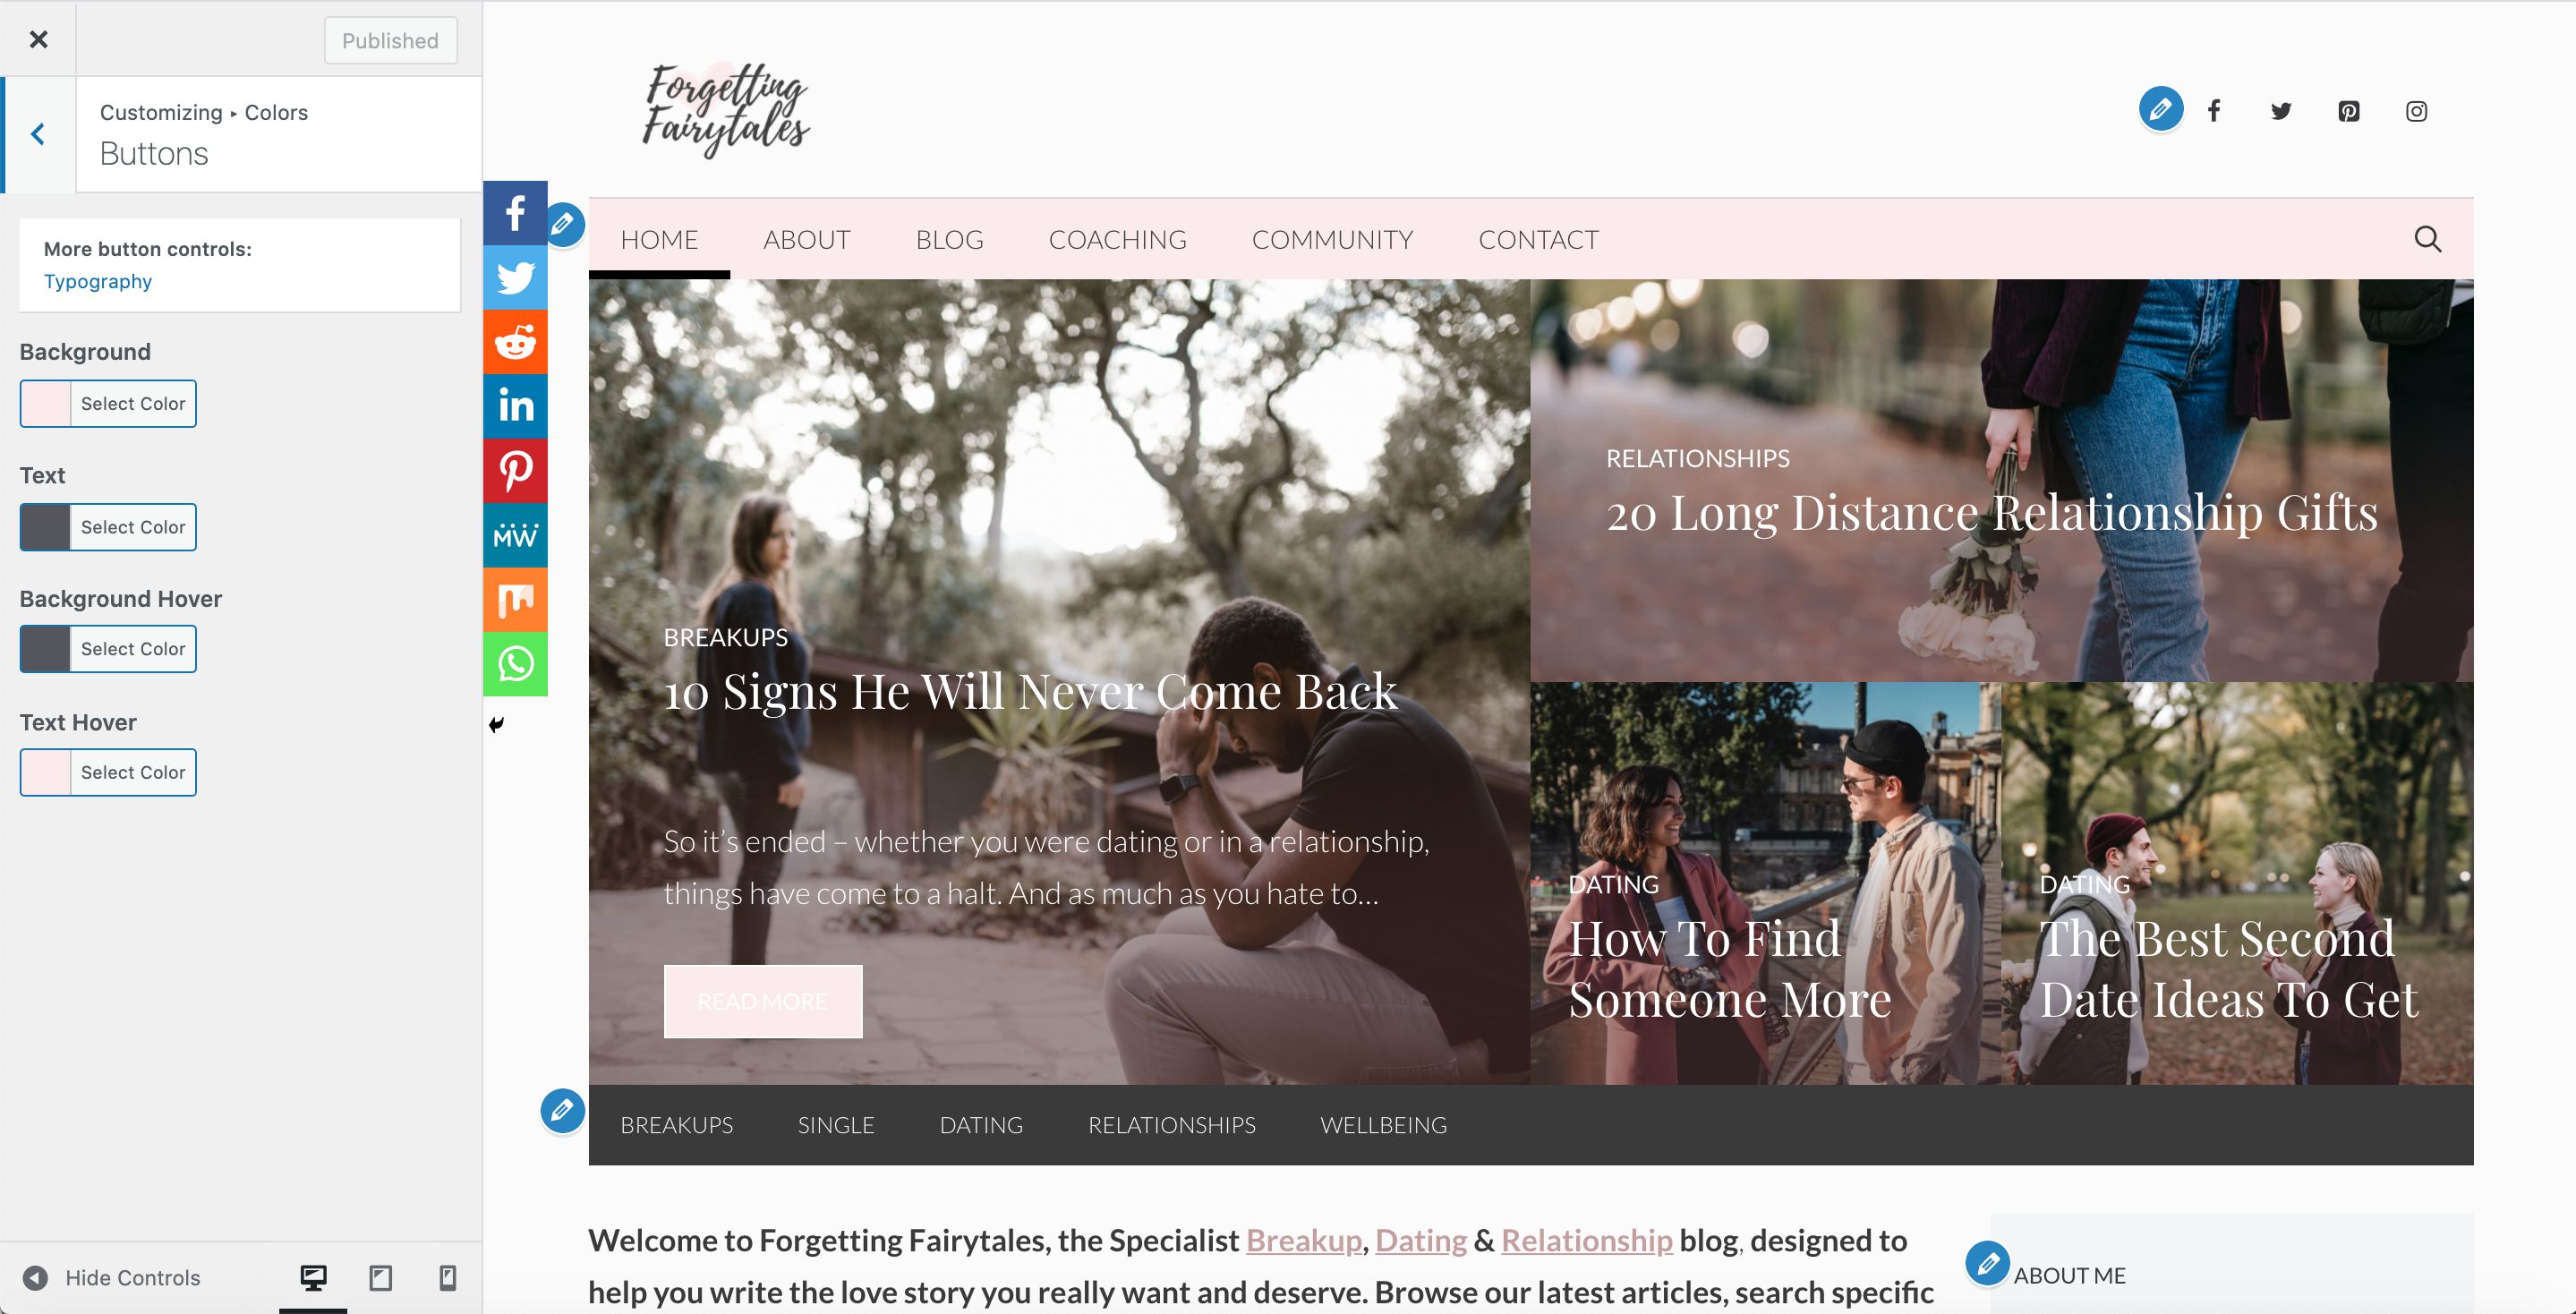Image resolution: width=2576 pixels, height=1314 pixels.
Task: Collapse the social share sidebar arrow
Action: click(496, 724)
